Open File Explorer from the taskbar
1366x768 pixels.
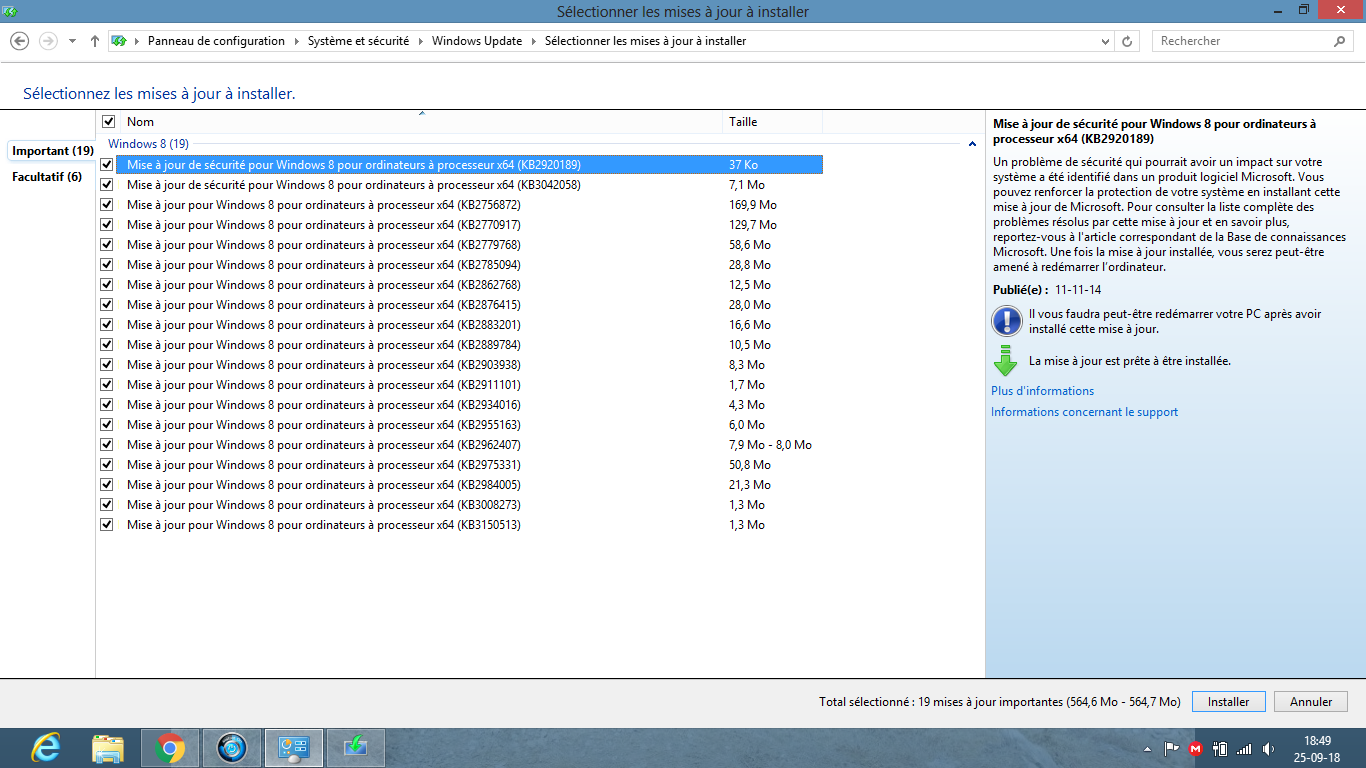point(107,748)
